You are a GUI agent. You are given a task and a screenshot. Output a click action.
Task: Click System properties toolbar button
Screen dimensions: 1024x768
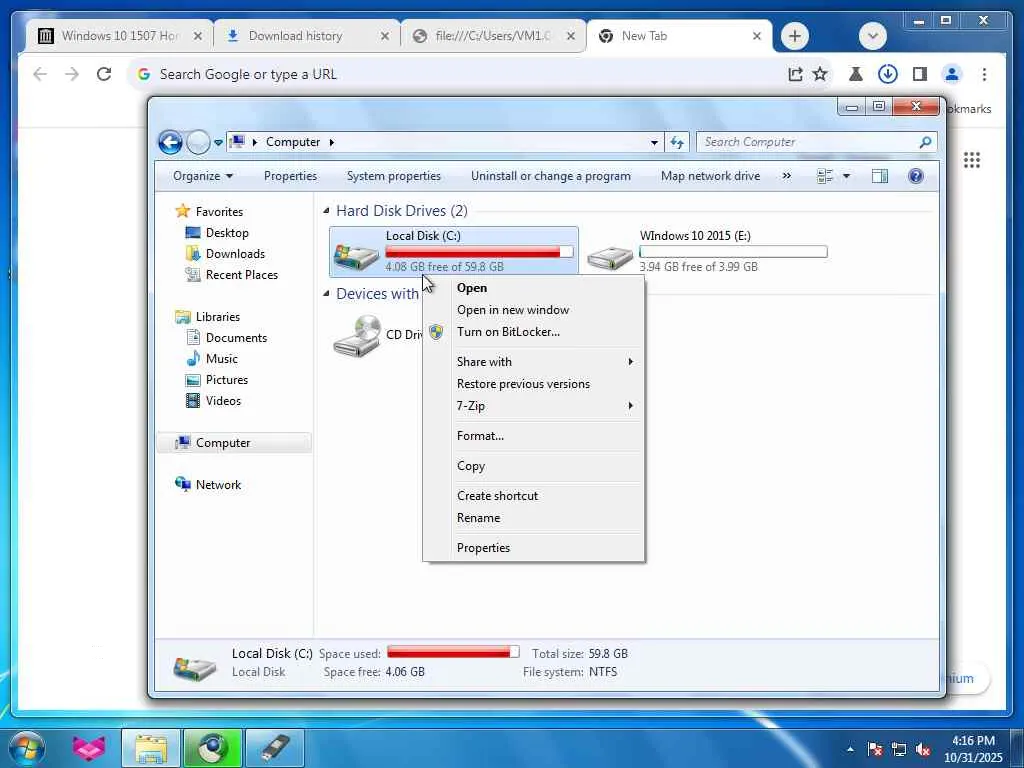click(394, 176)
